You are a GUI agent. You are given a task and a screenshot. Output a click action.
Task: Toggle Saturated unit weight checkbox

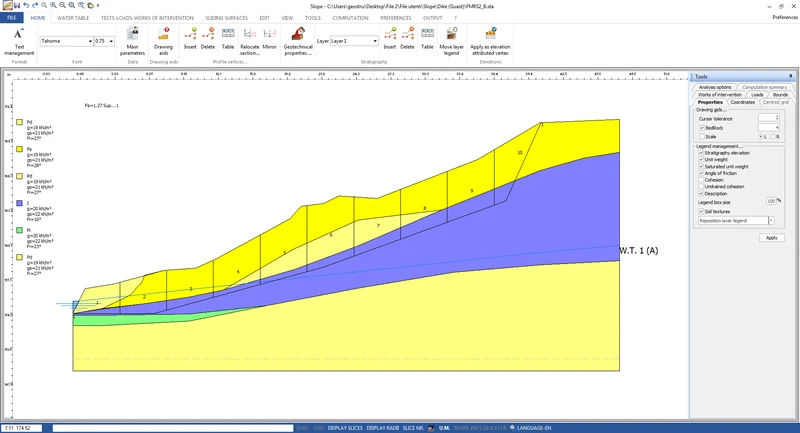tap(701, 166)
